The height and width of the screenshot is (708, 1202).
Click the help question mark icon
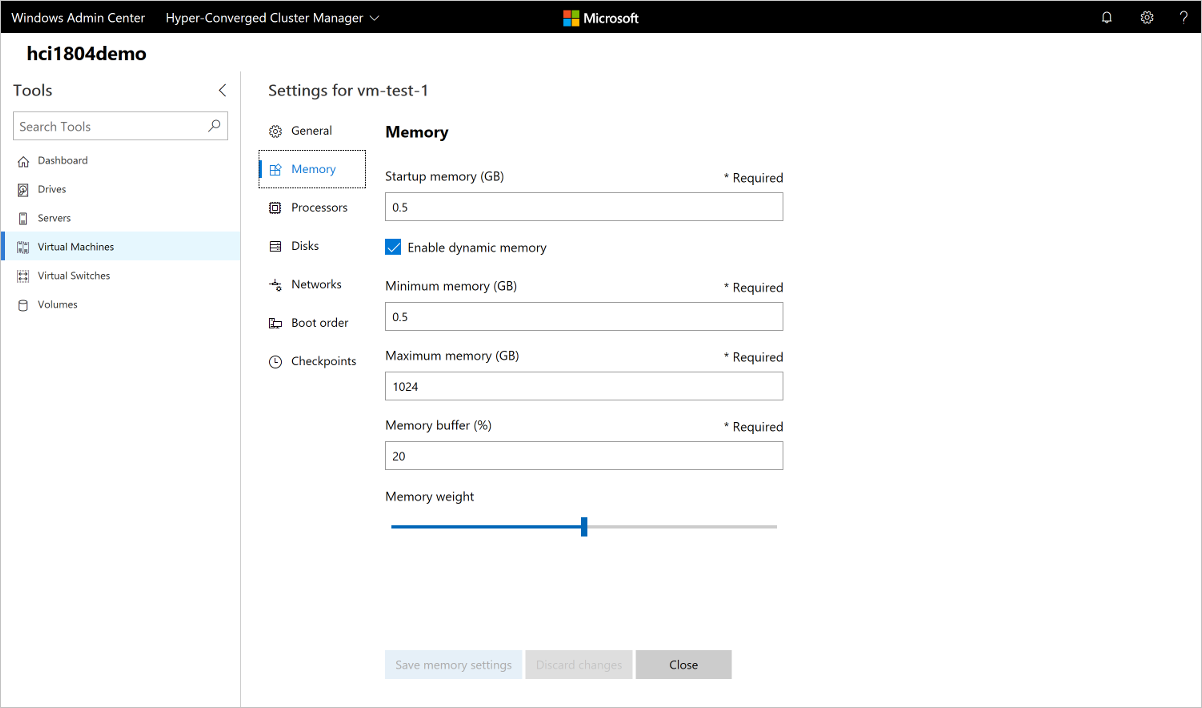pos(1183,17)
